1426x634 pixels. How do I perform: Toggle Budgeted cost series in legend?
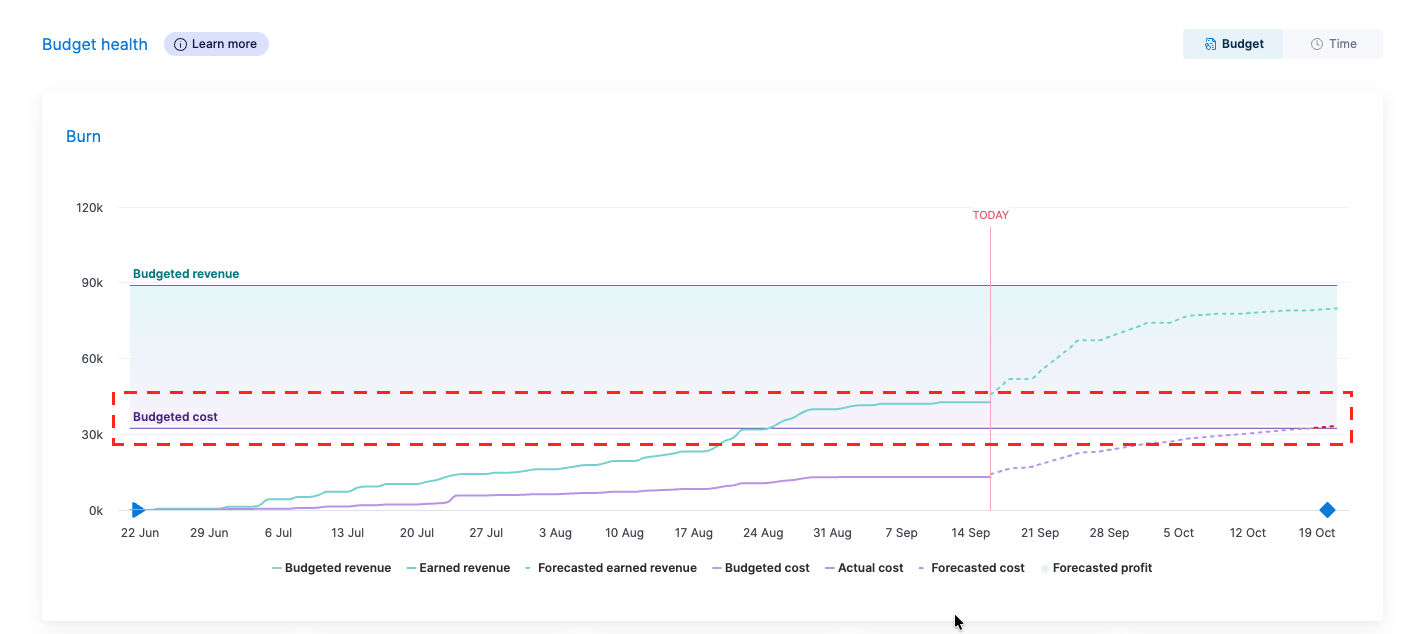760,568
